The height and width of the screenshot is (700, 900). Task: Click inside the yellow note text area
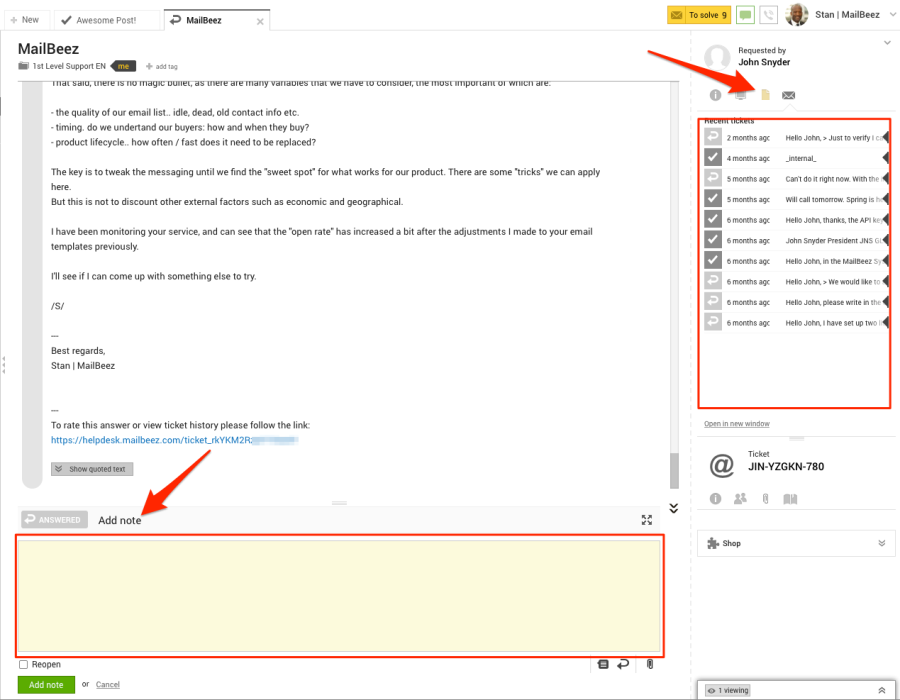(339, 596)
